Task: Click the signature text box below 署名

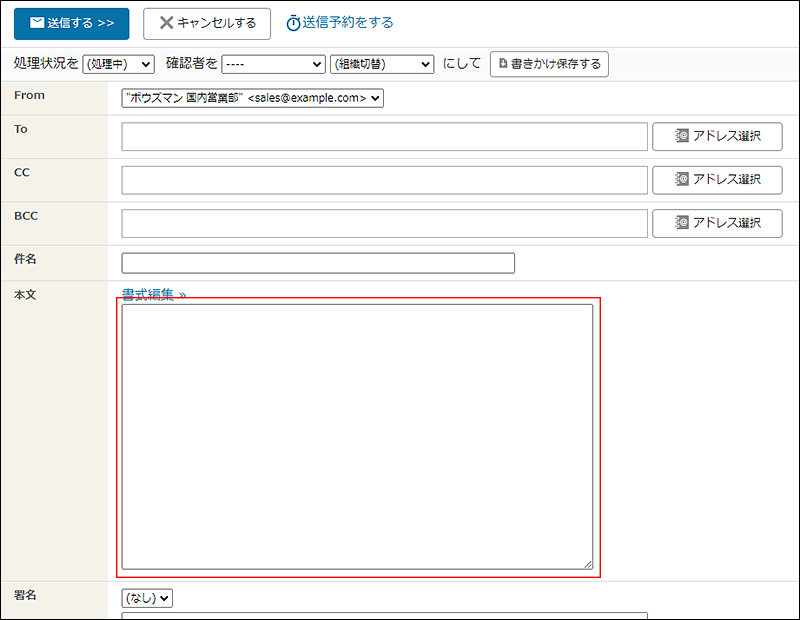Action: tap(384, 615)
